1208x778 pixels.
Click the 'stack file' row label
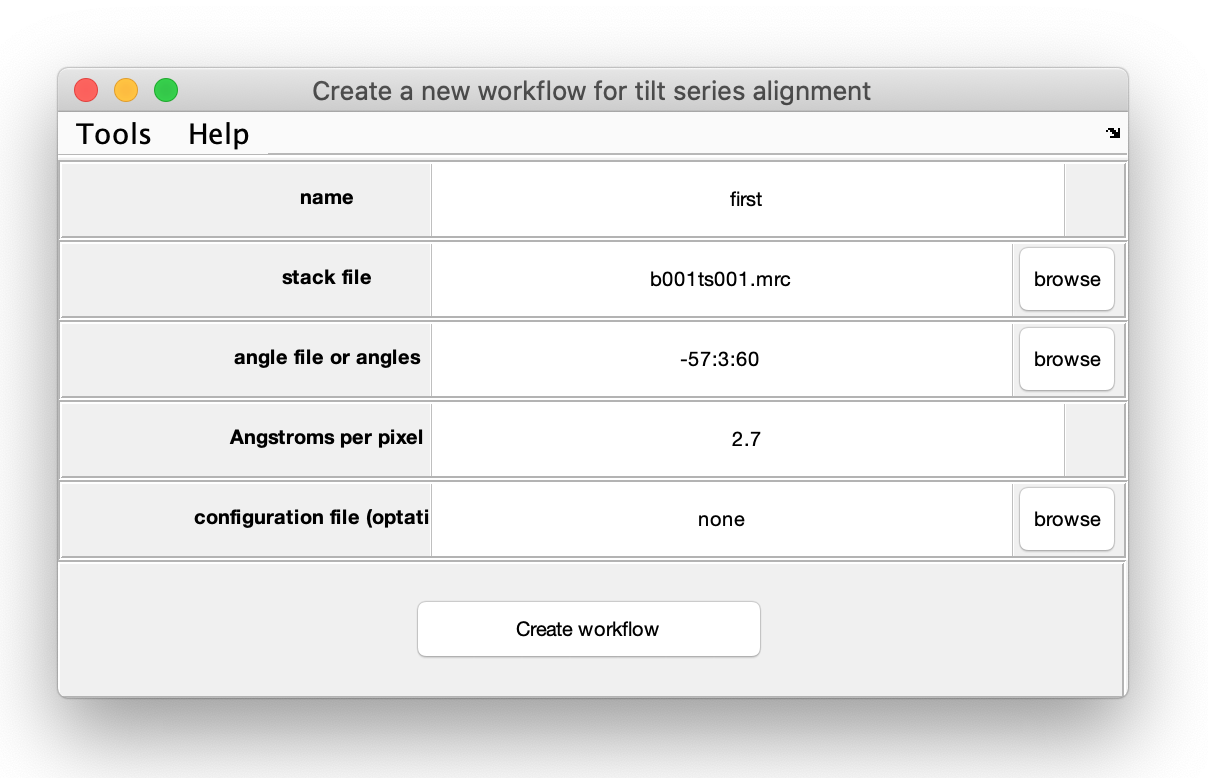point(326,278)
